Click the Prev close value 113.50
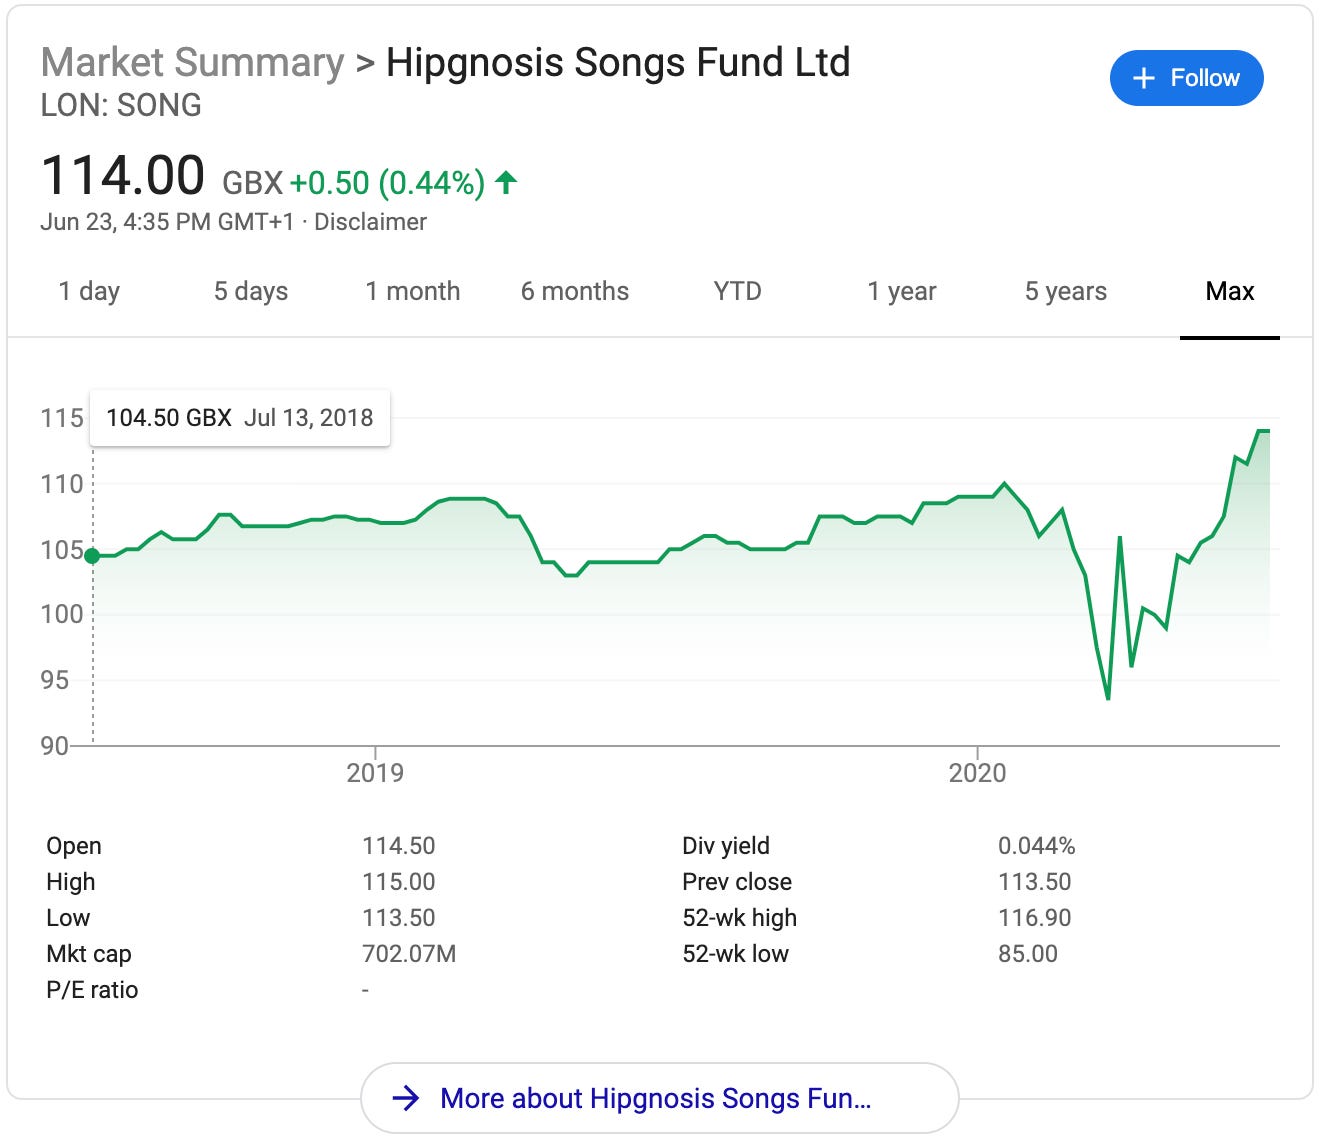 (1034, 882)
